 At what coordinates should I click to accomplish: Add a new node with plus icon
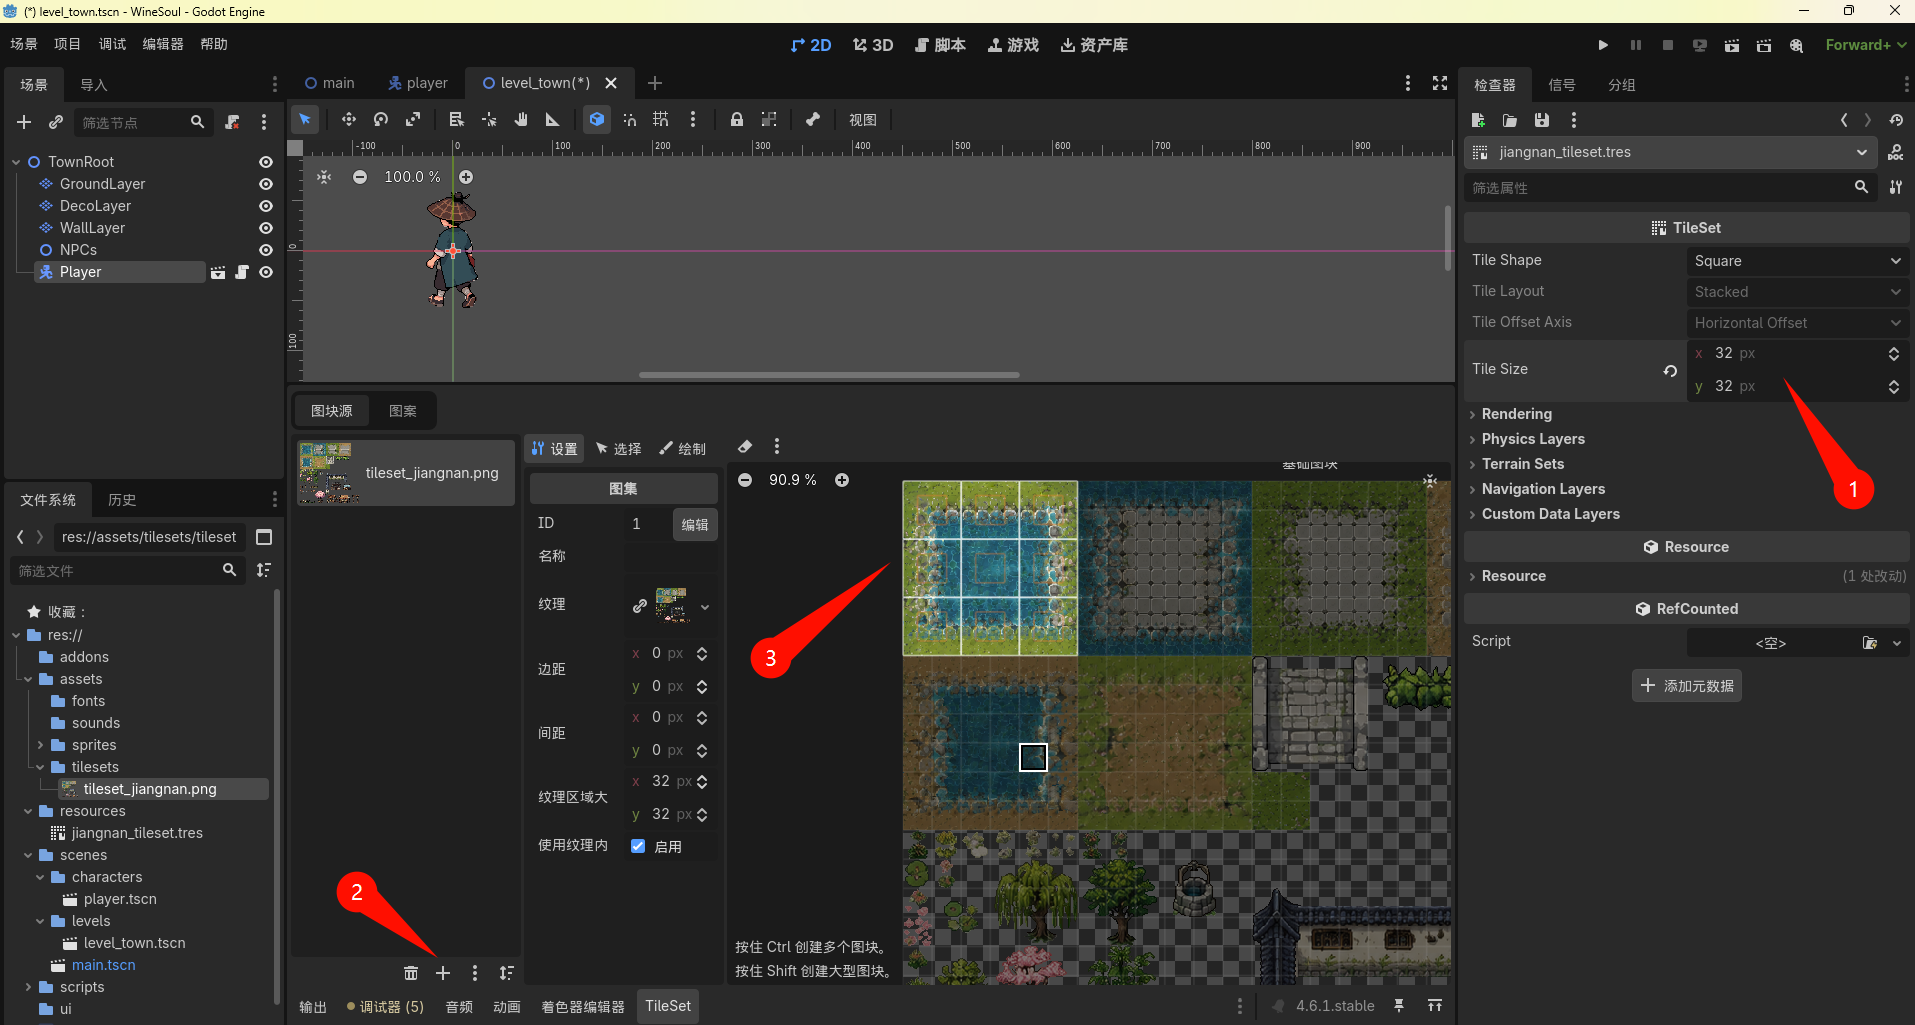[x=24, y=122]
